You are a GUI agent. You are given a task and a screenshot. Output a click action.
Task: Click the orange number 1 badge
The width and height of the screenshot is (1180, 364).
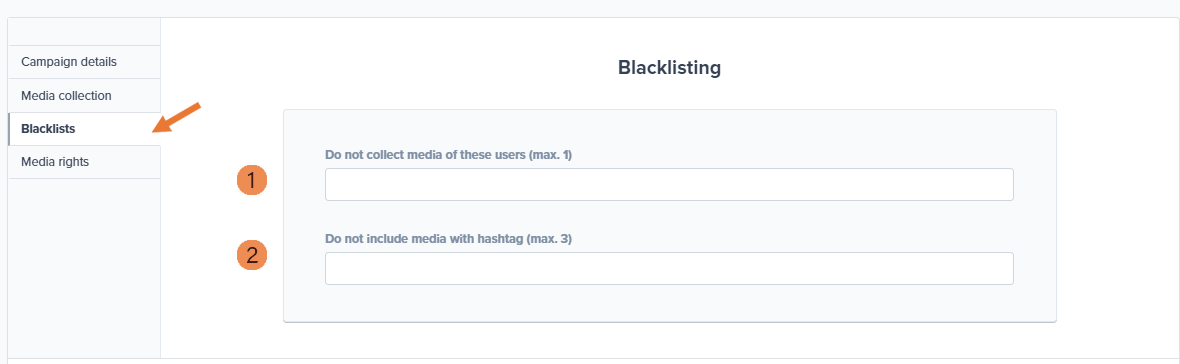coord(252,180)
